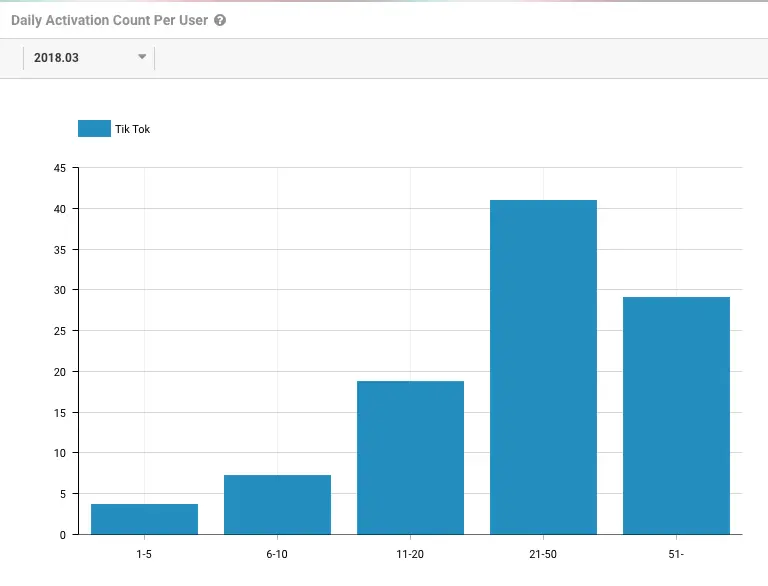Select the 51- range bar

point(676,416)
